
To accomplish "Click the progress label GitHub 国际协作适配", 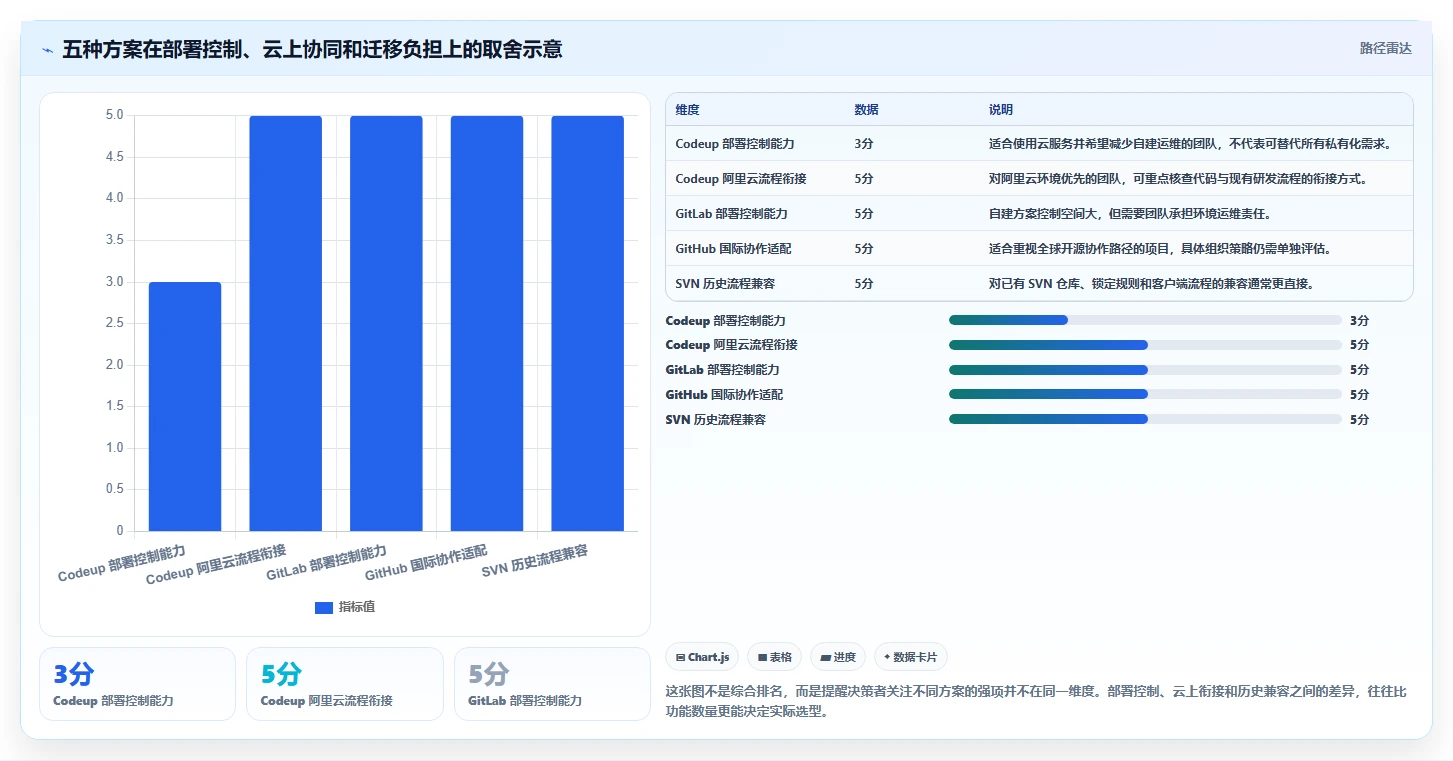I will [724, 395].
